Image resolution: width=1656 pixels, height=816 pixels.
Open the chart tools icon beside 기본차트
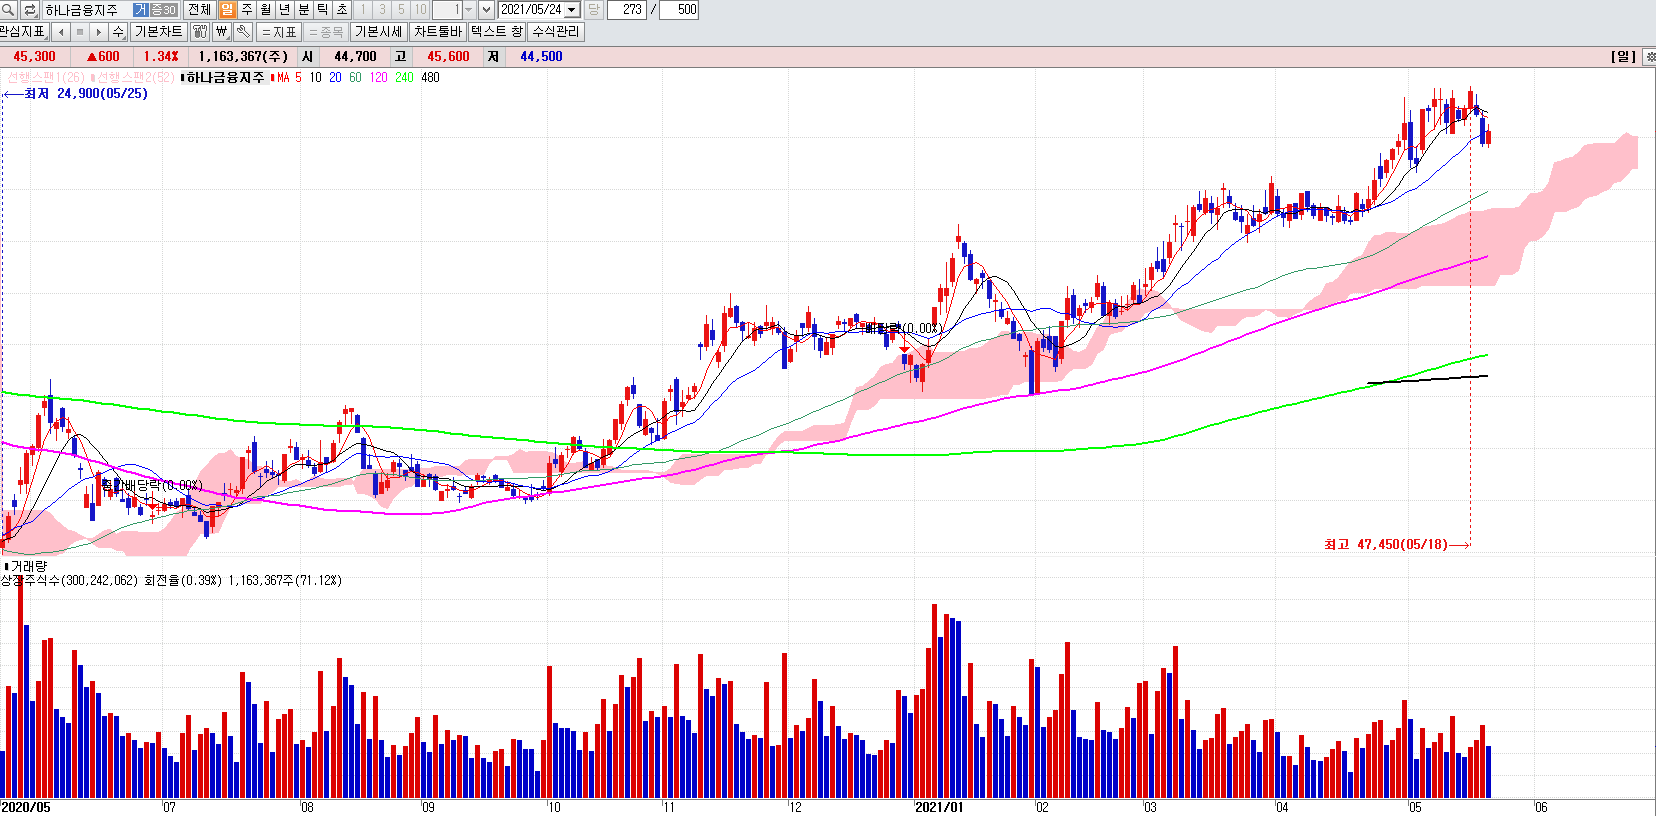(x=199, y=32)
